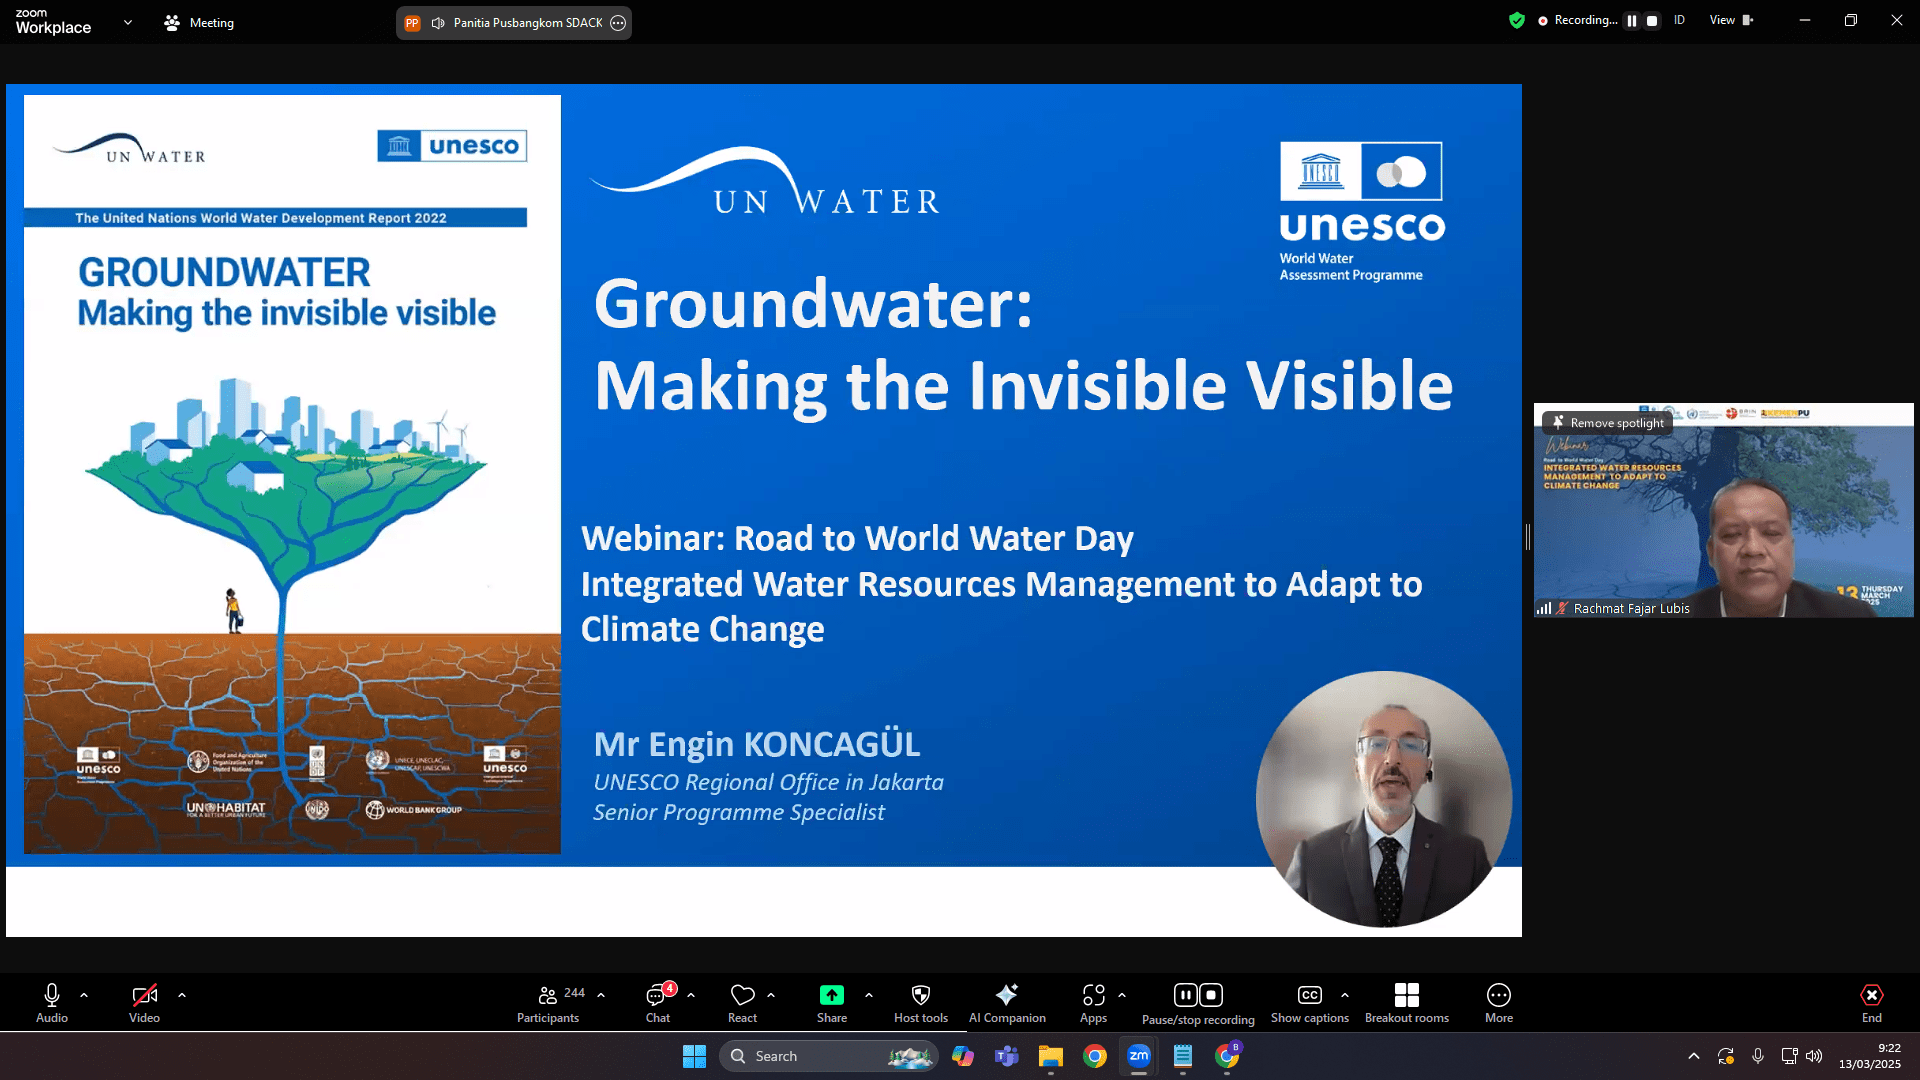The height and width of the screenshot is (1080, 1920).
Task: Open Microsoft Teams from taskbar
Action: 1007,1056
